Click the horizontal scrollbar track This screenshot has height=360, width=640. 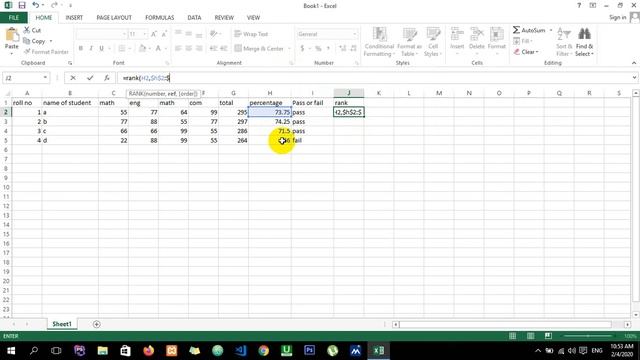(505, 324)
